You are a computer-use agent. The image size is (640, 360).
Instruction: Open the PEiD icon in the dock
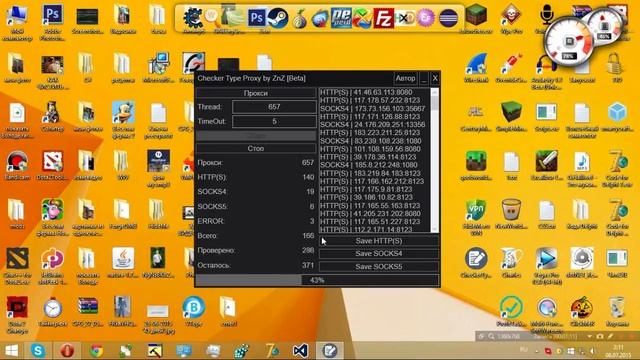[341, 18]
